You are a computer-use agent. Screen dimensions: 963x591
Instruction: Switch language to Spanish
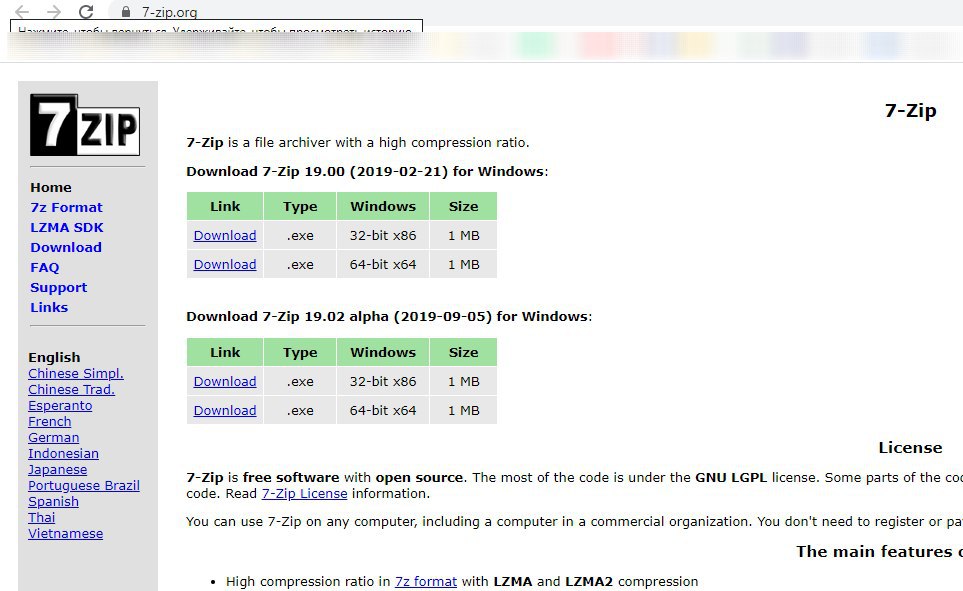coord(53,501)
